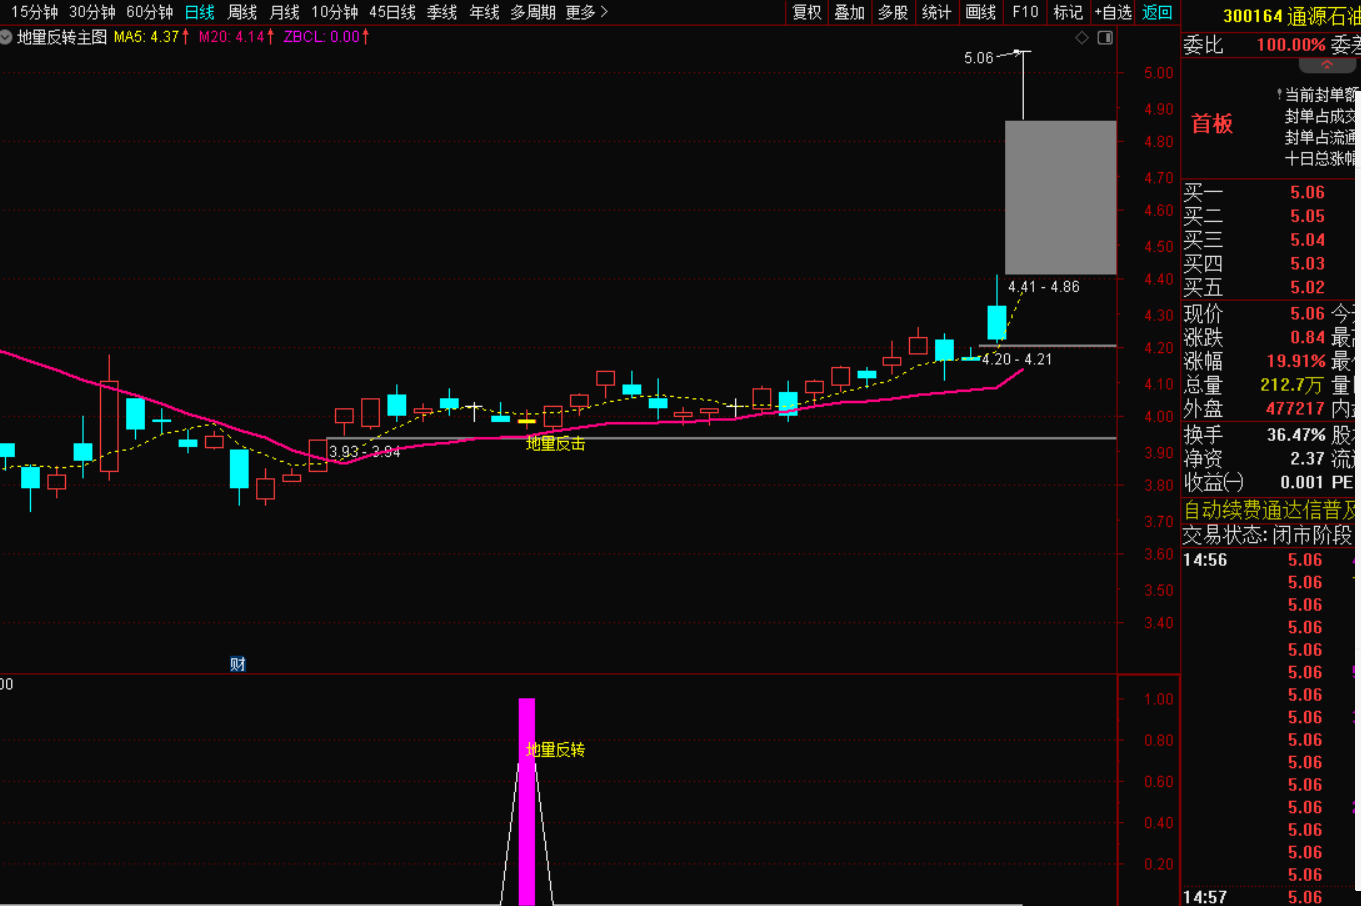Switch to the 15分钟 period tab
Viewport: 1361px width, 906px height.
[x=34, y=12]
